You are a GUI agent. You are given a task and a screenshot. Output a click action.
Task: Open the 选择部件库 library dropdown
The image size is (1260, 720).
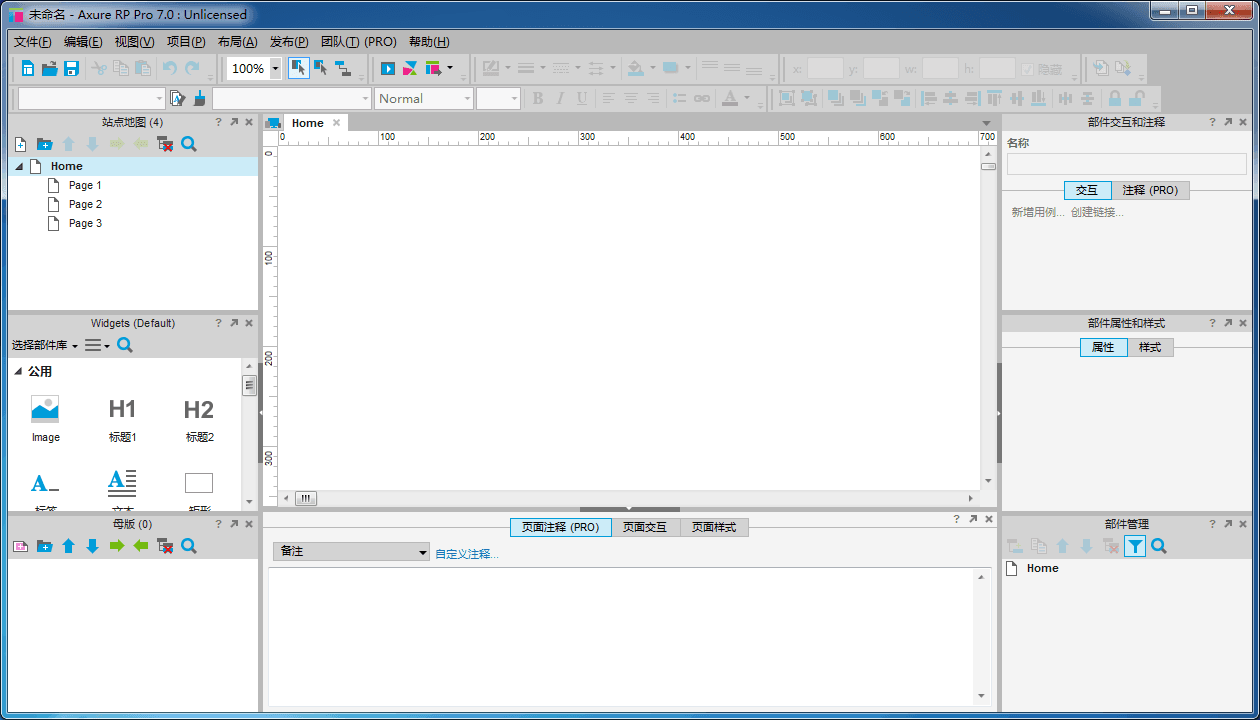pos(45,345)
